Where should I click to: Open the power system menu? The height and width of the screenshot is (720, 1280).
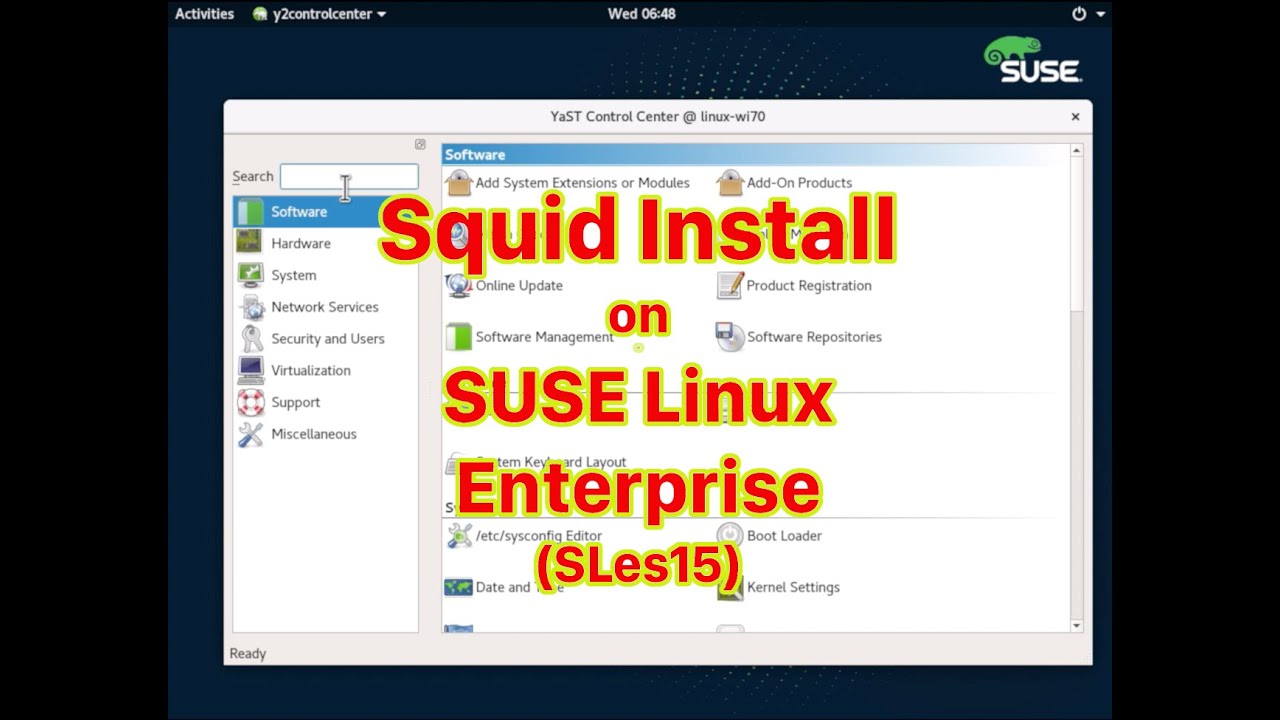[x=1088, y=14]
